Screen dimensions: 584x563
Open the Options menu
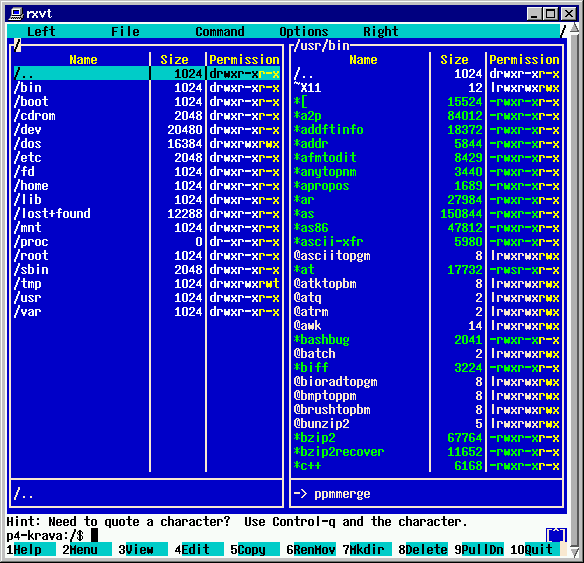[304, 32]
